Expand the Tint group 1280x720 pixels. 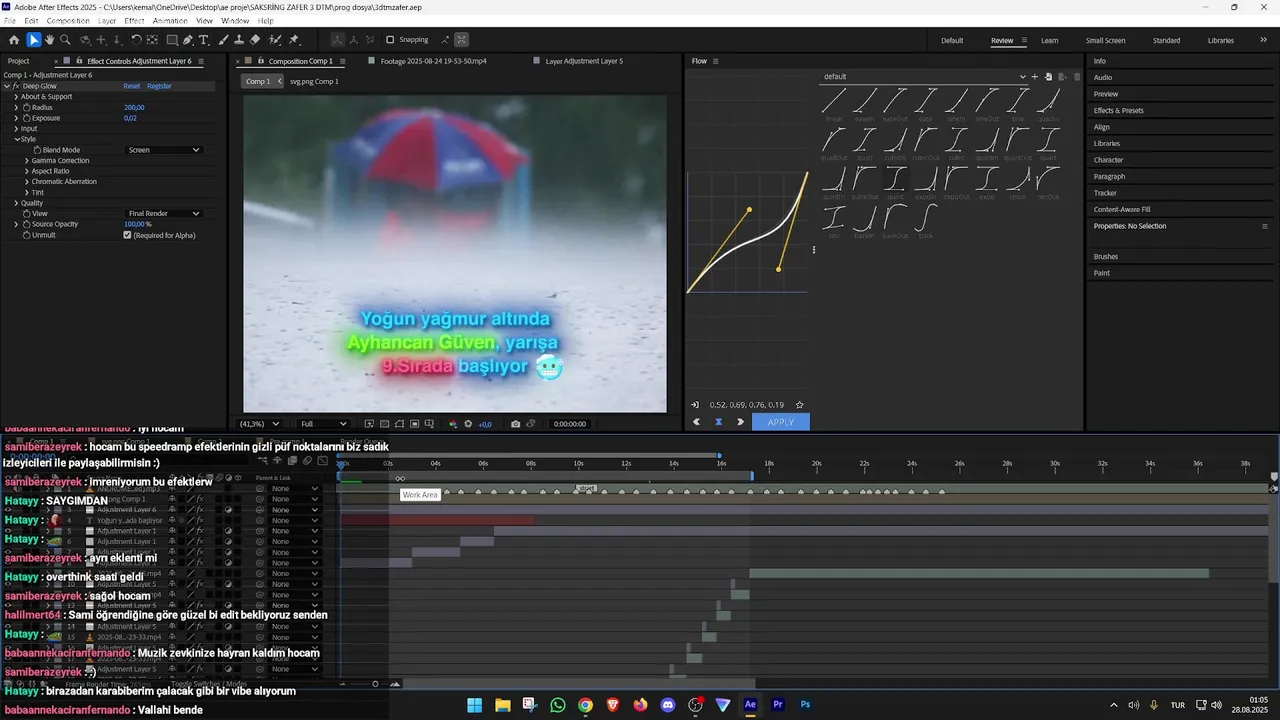[x=27, y=192]
